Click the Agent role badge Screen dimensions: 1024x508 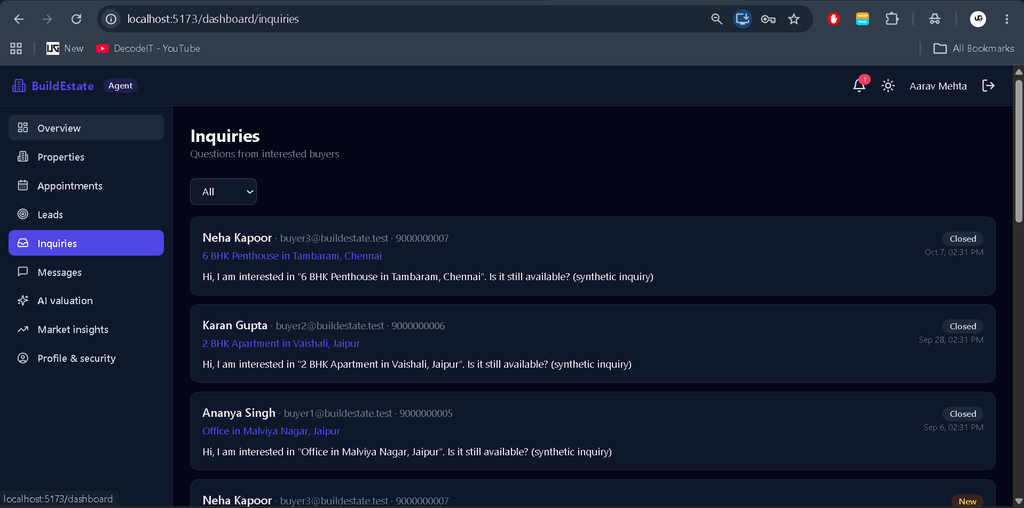[120, 86]
